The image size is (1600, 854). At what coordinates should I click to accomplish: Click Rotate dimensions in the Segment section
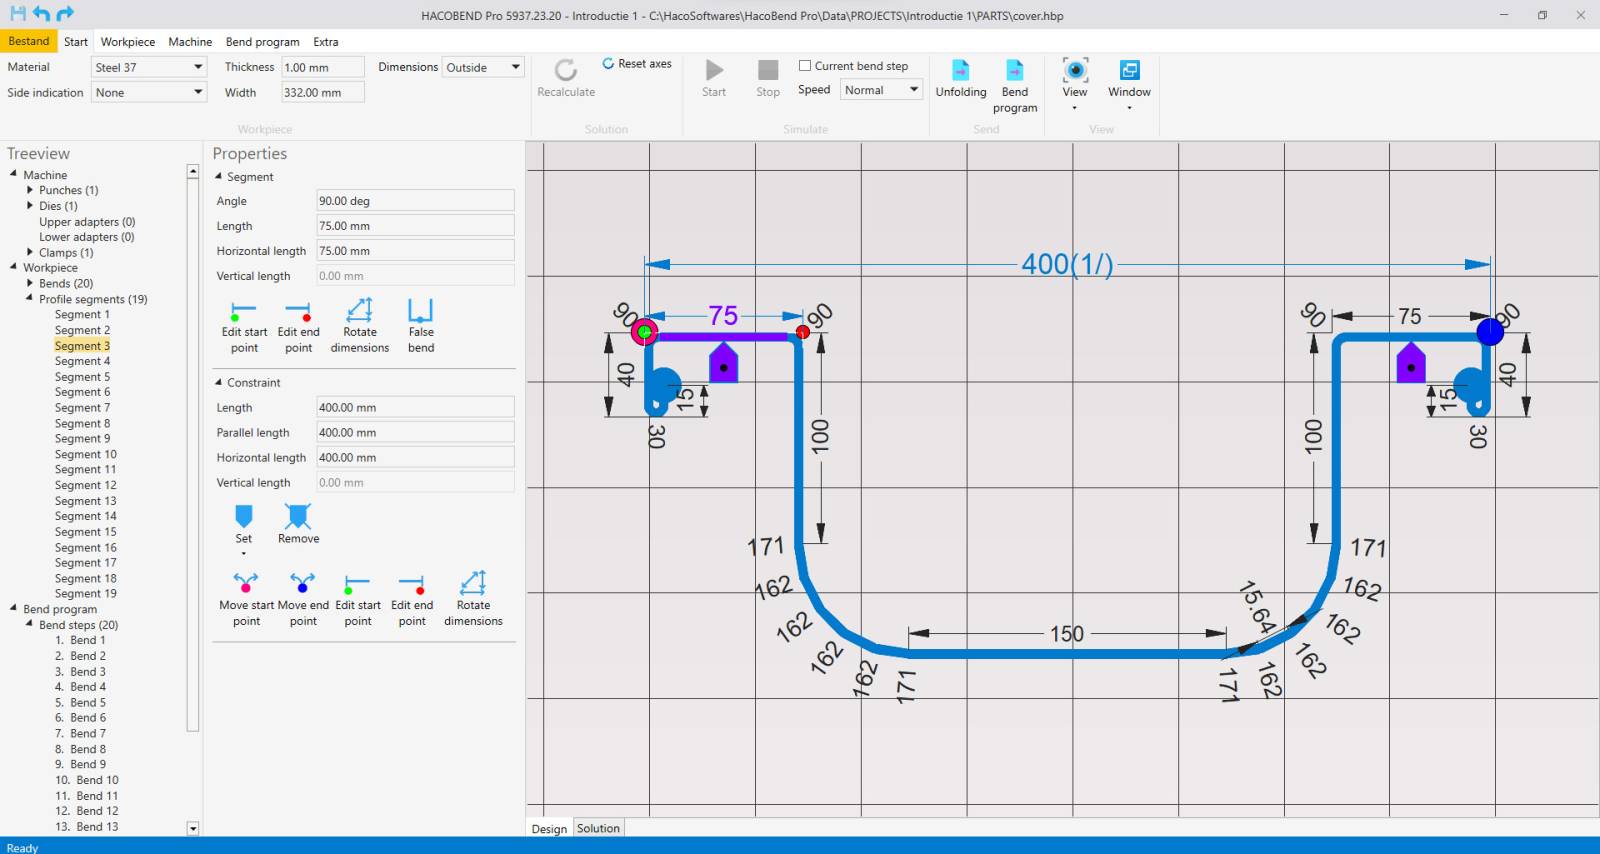click(360, 311)
